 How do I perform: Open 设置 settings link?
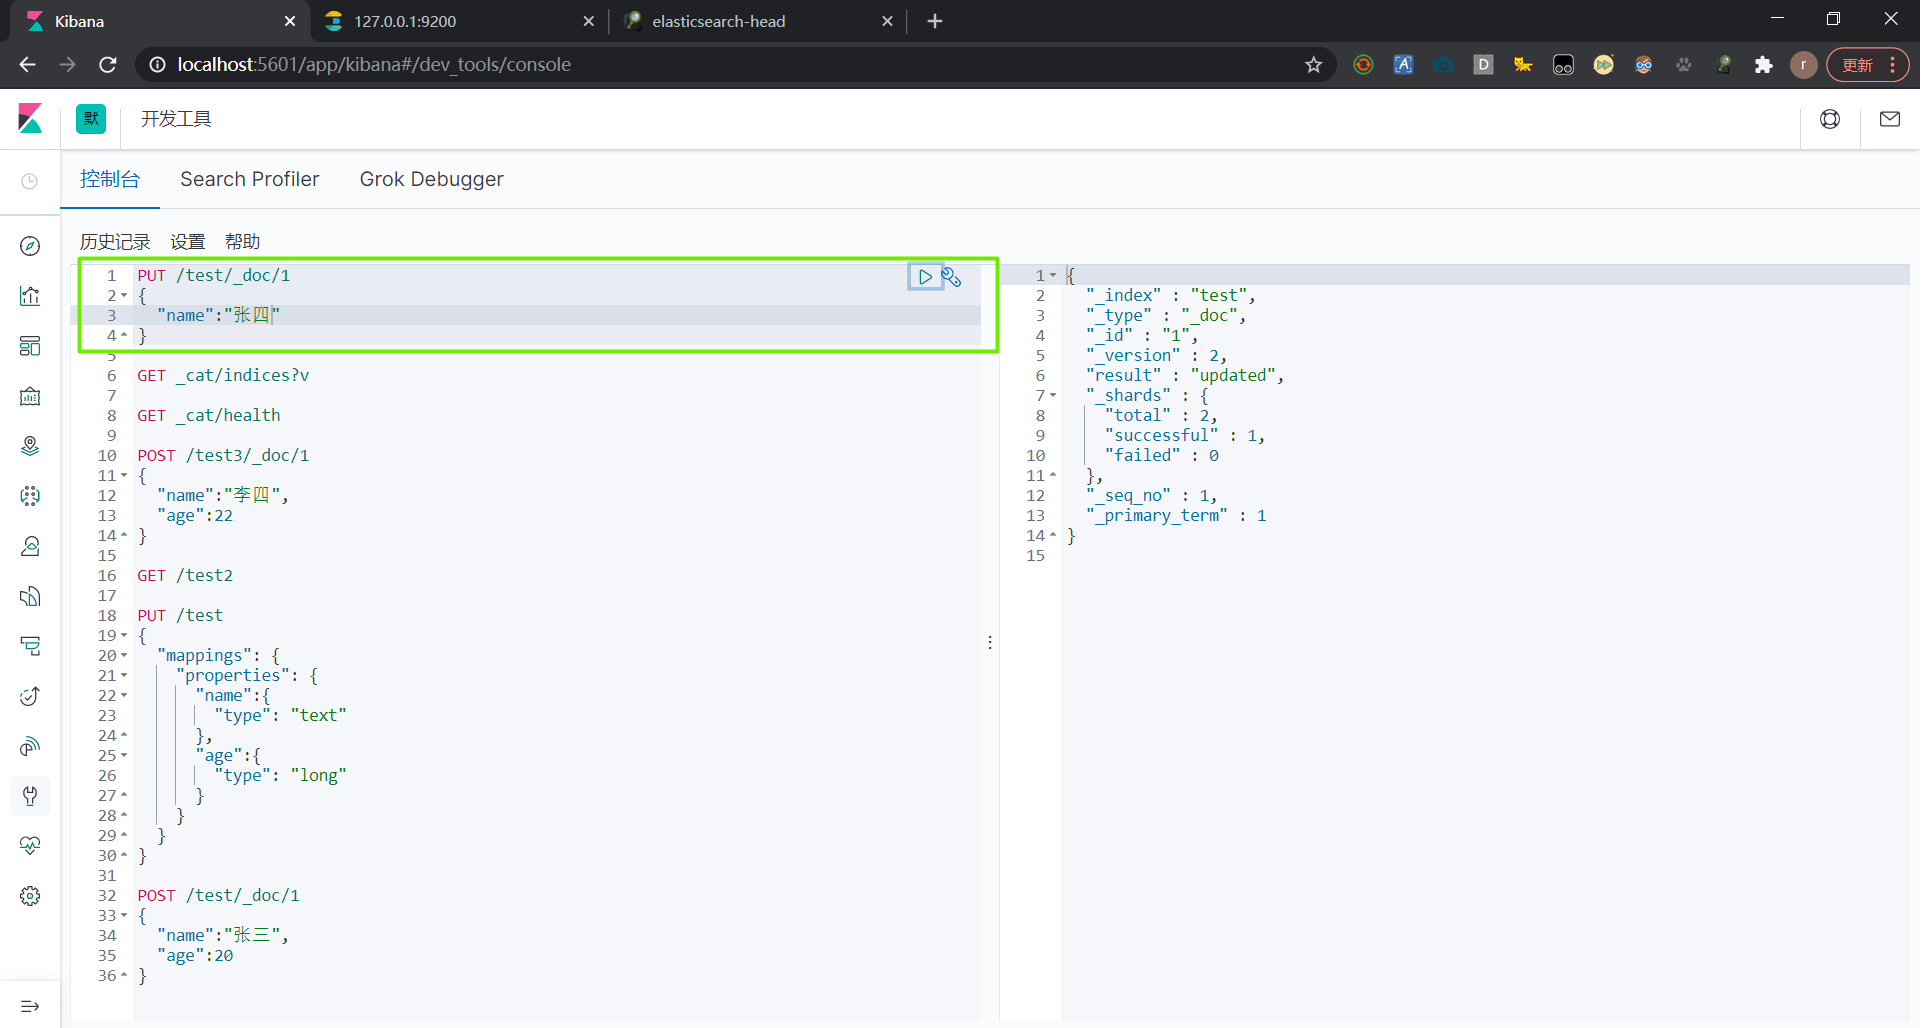click(188, 242)
